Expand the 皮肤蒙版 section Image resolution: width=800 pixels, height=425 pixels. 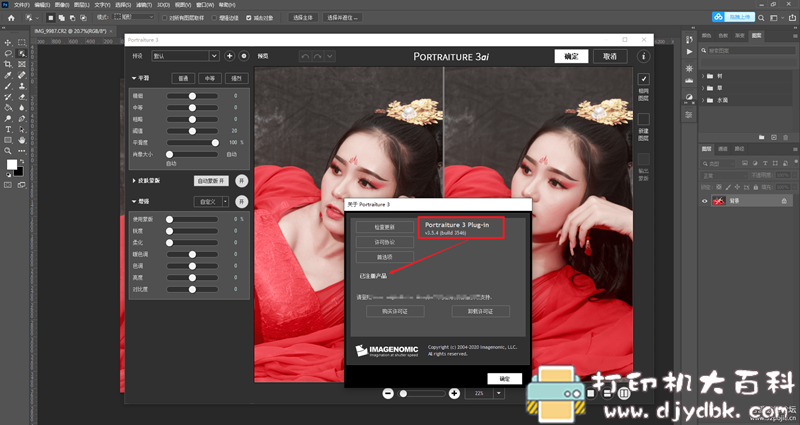click(x=134, y=181)
